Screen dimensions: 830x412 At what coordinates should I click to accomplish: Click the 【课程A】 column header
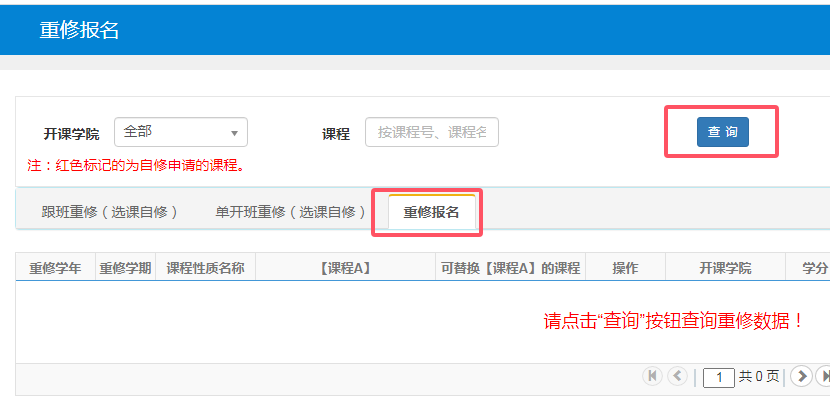[x=345, y=268]
